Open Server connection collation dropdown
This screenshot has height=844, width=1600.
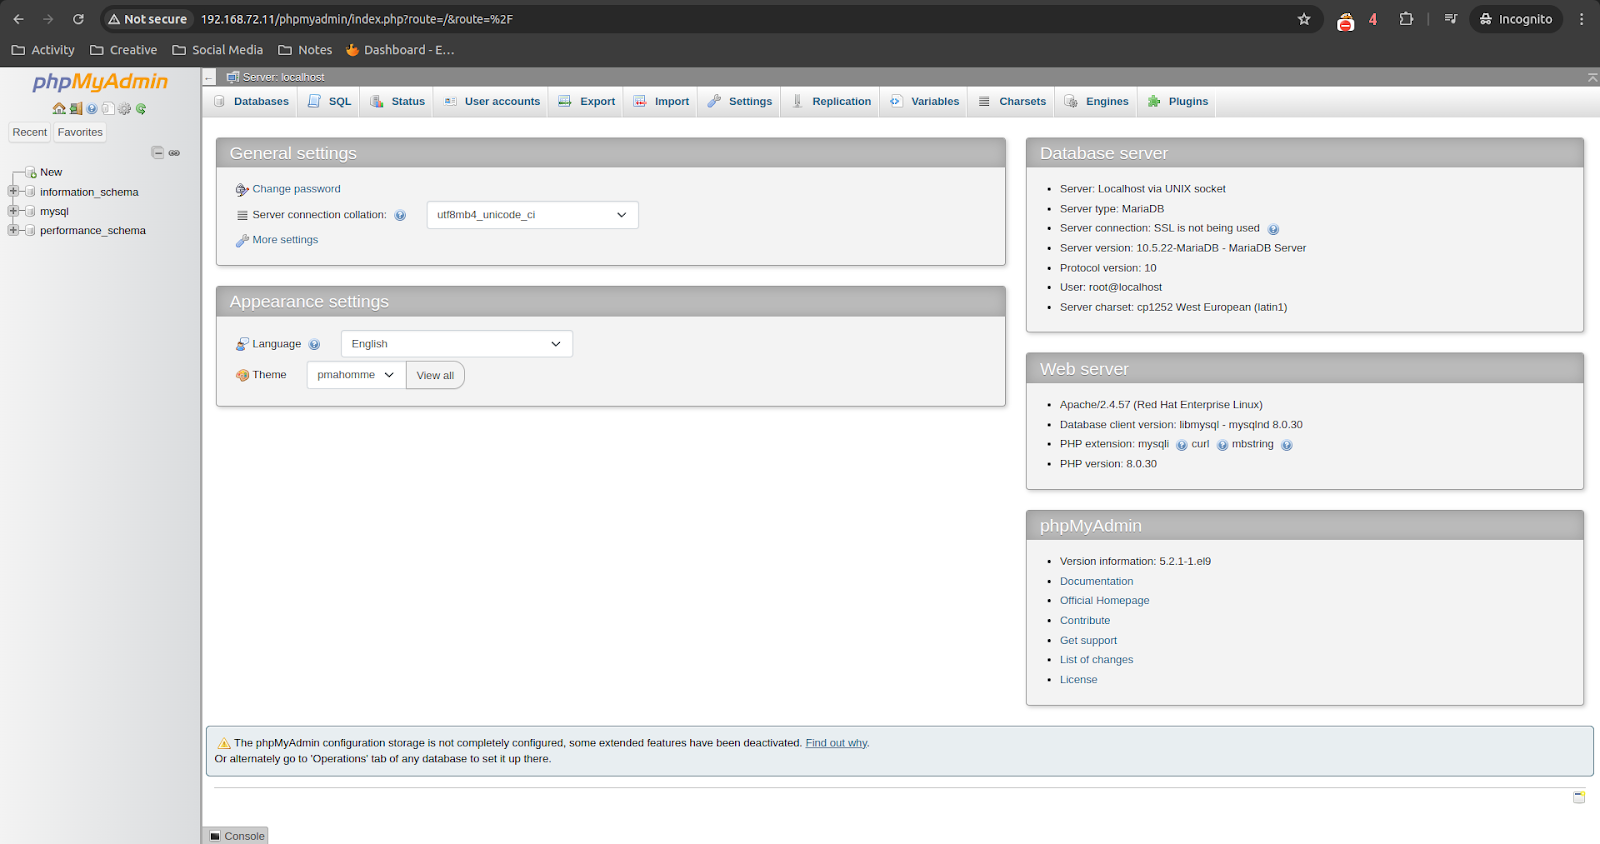[x=532, y=215]
